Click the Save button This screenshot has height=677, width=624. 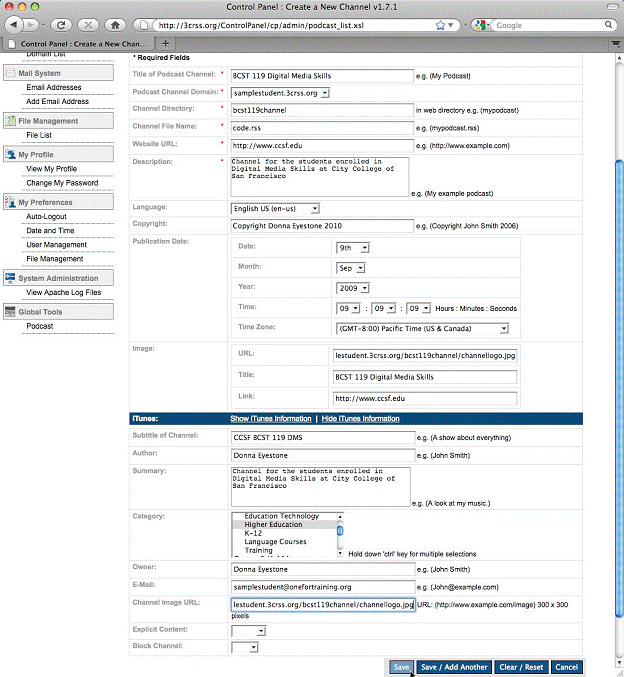400,667
